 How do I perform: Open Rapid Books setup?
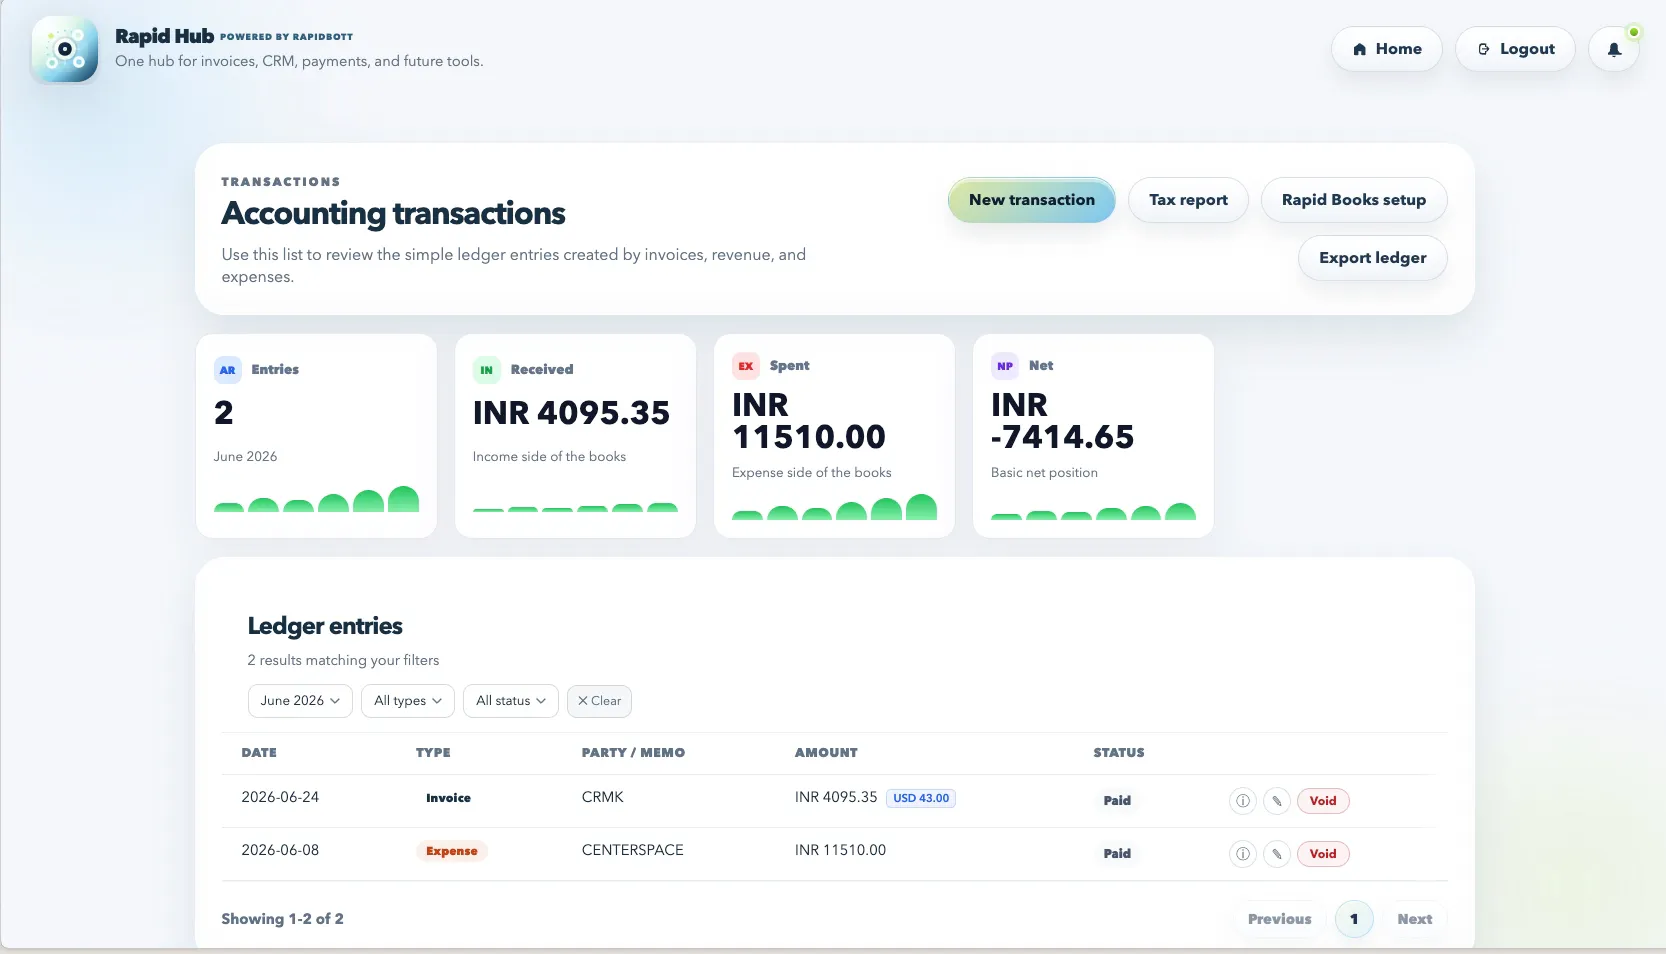coord(1354,200)
